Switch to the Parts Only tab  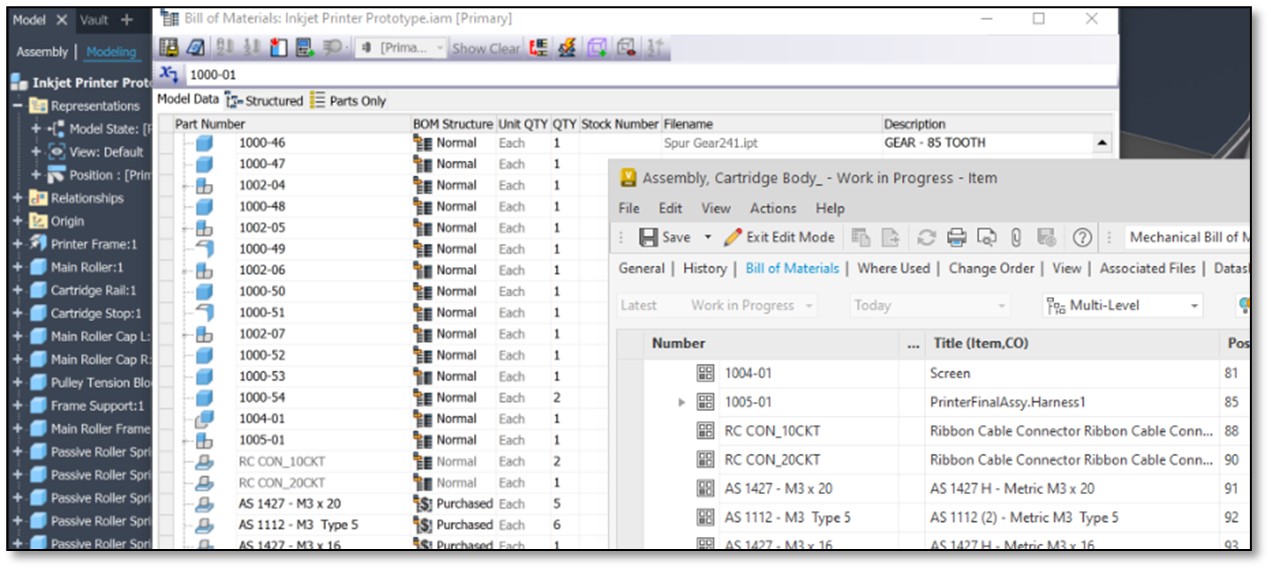(x=348, y=100)
